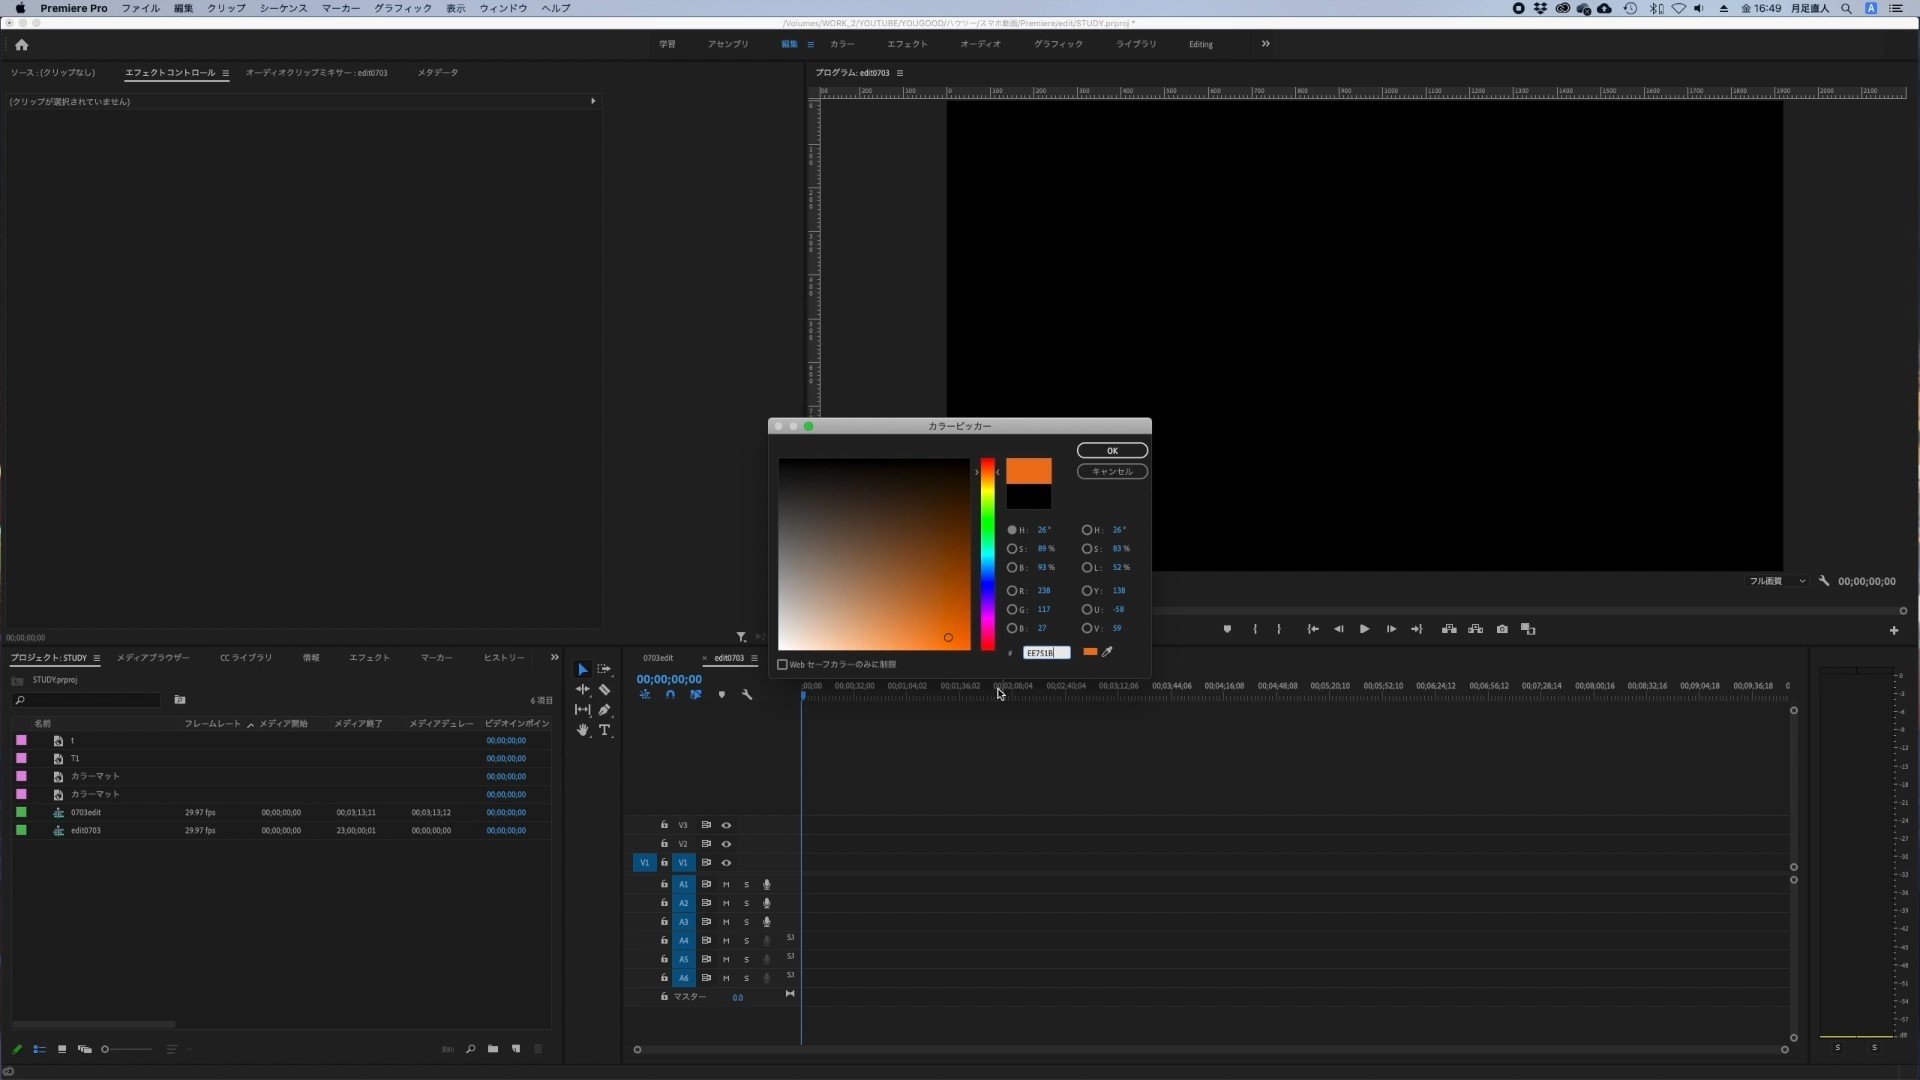Add marker in timeline header
The height and width of the screenshot is (1080, 1920).
pos(722,695)
